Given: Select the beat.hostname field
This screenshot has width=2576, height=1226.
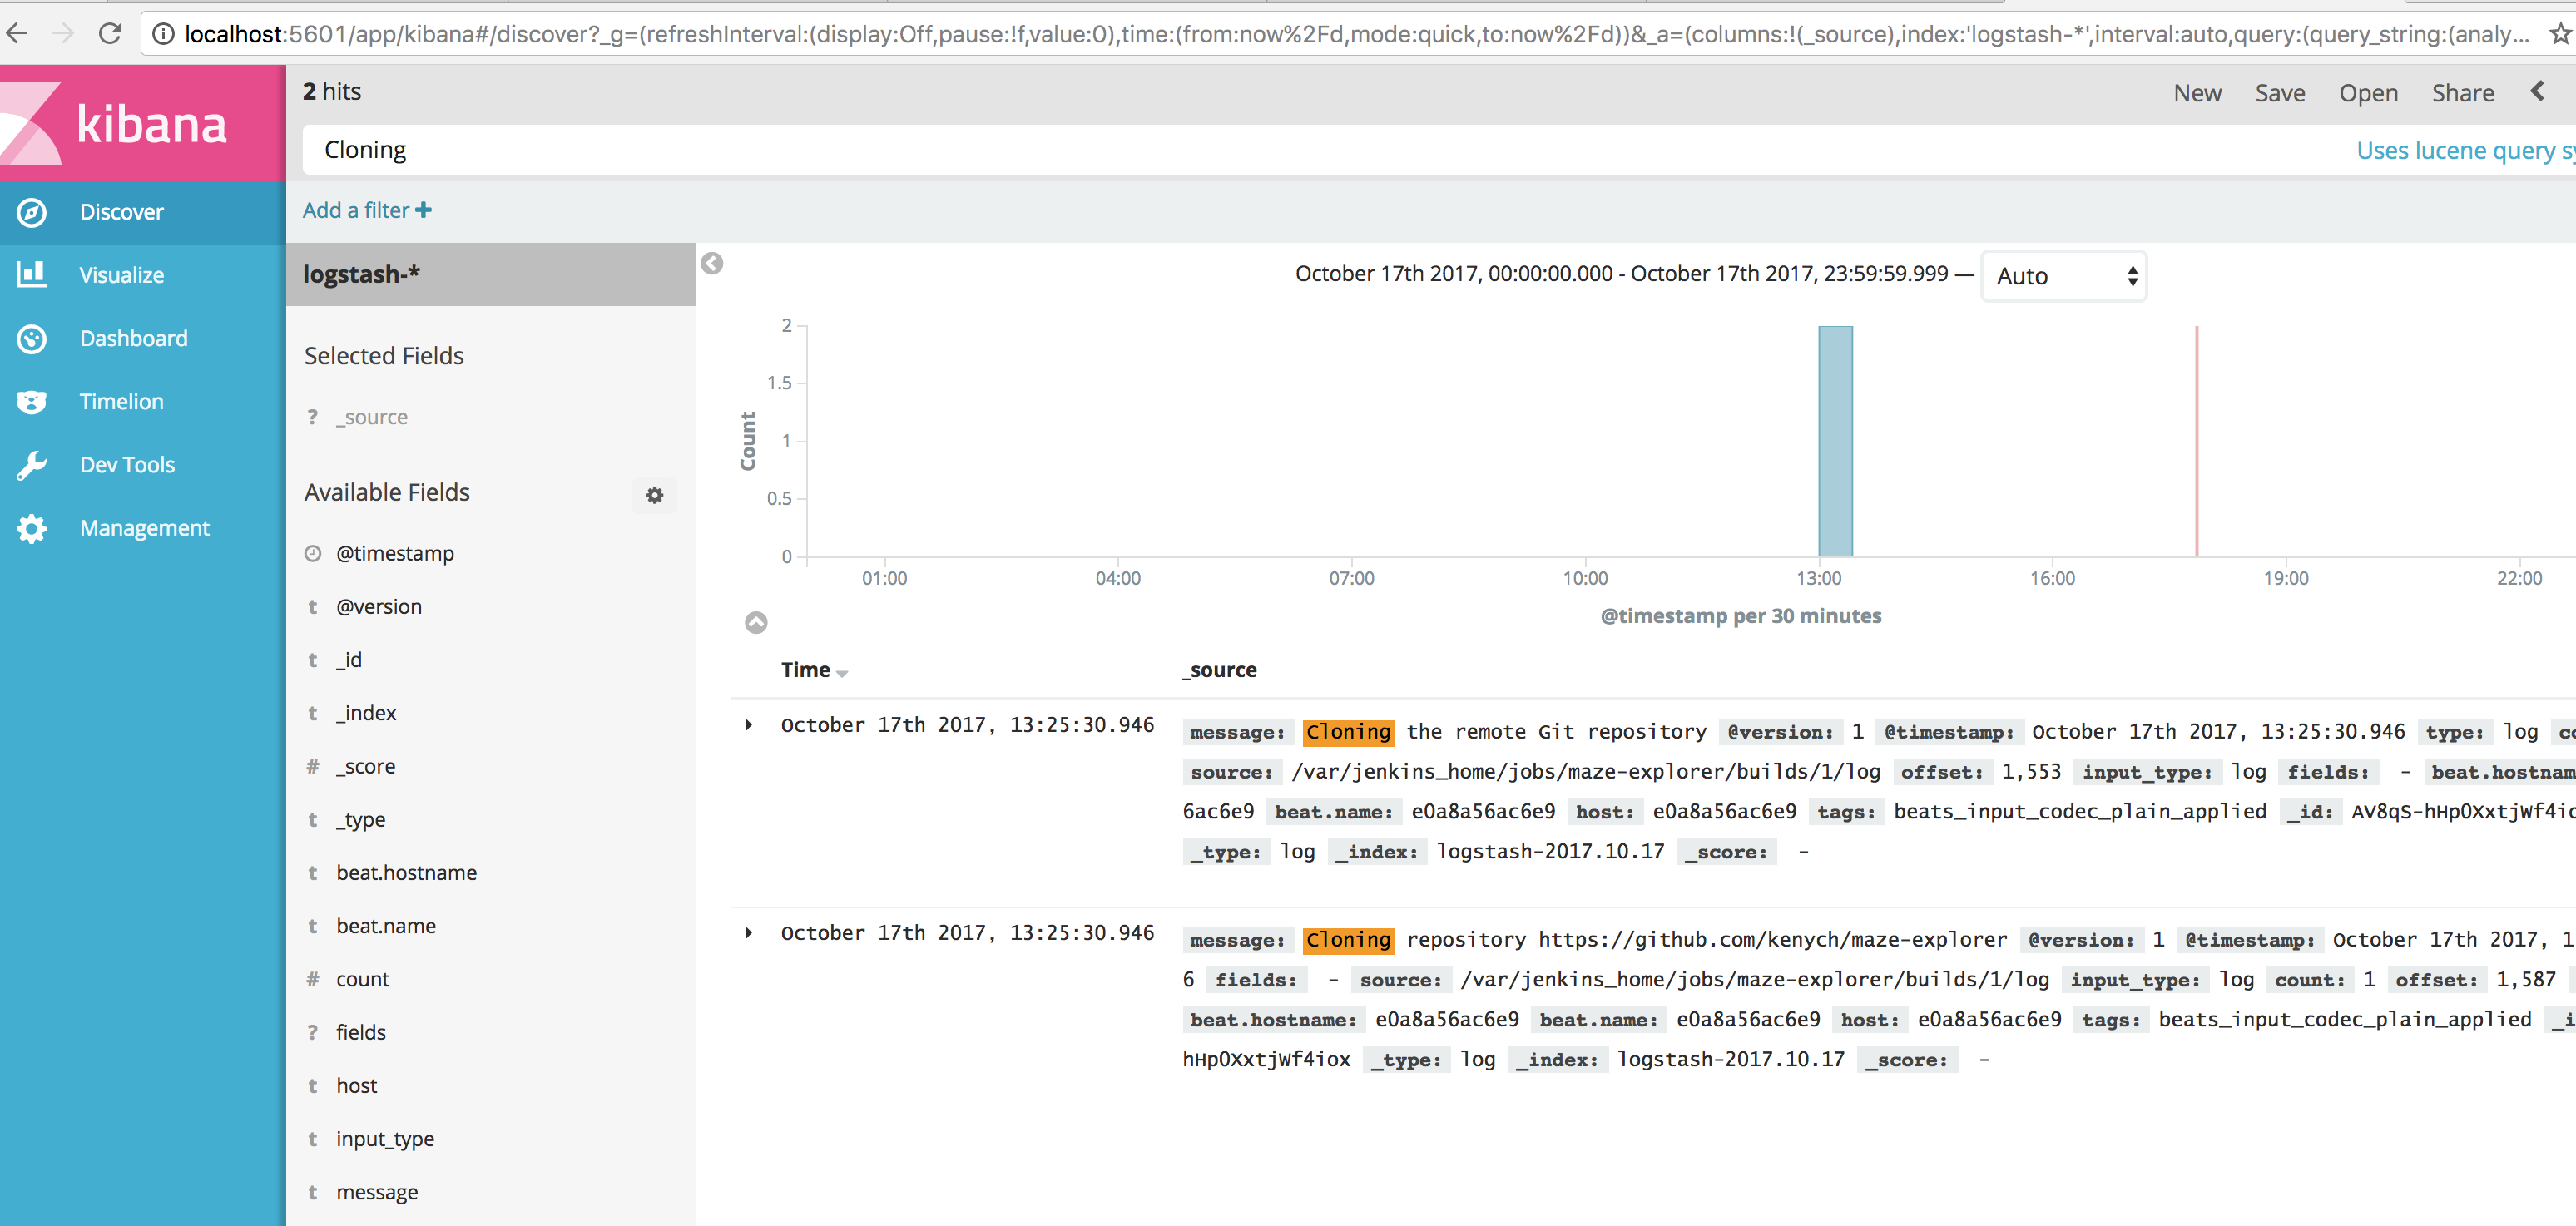Looking at the screenshot, I should pyautogui.click(x=406, y=872).
